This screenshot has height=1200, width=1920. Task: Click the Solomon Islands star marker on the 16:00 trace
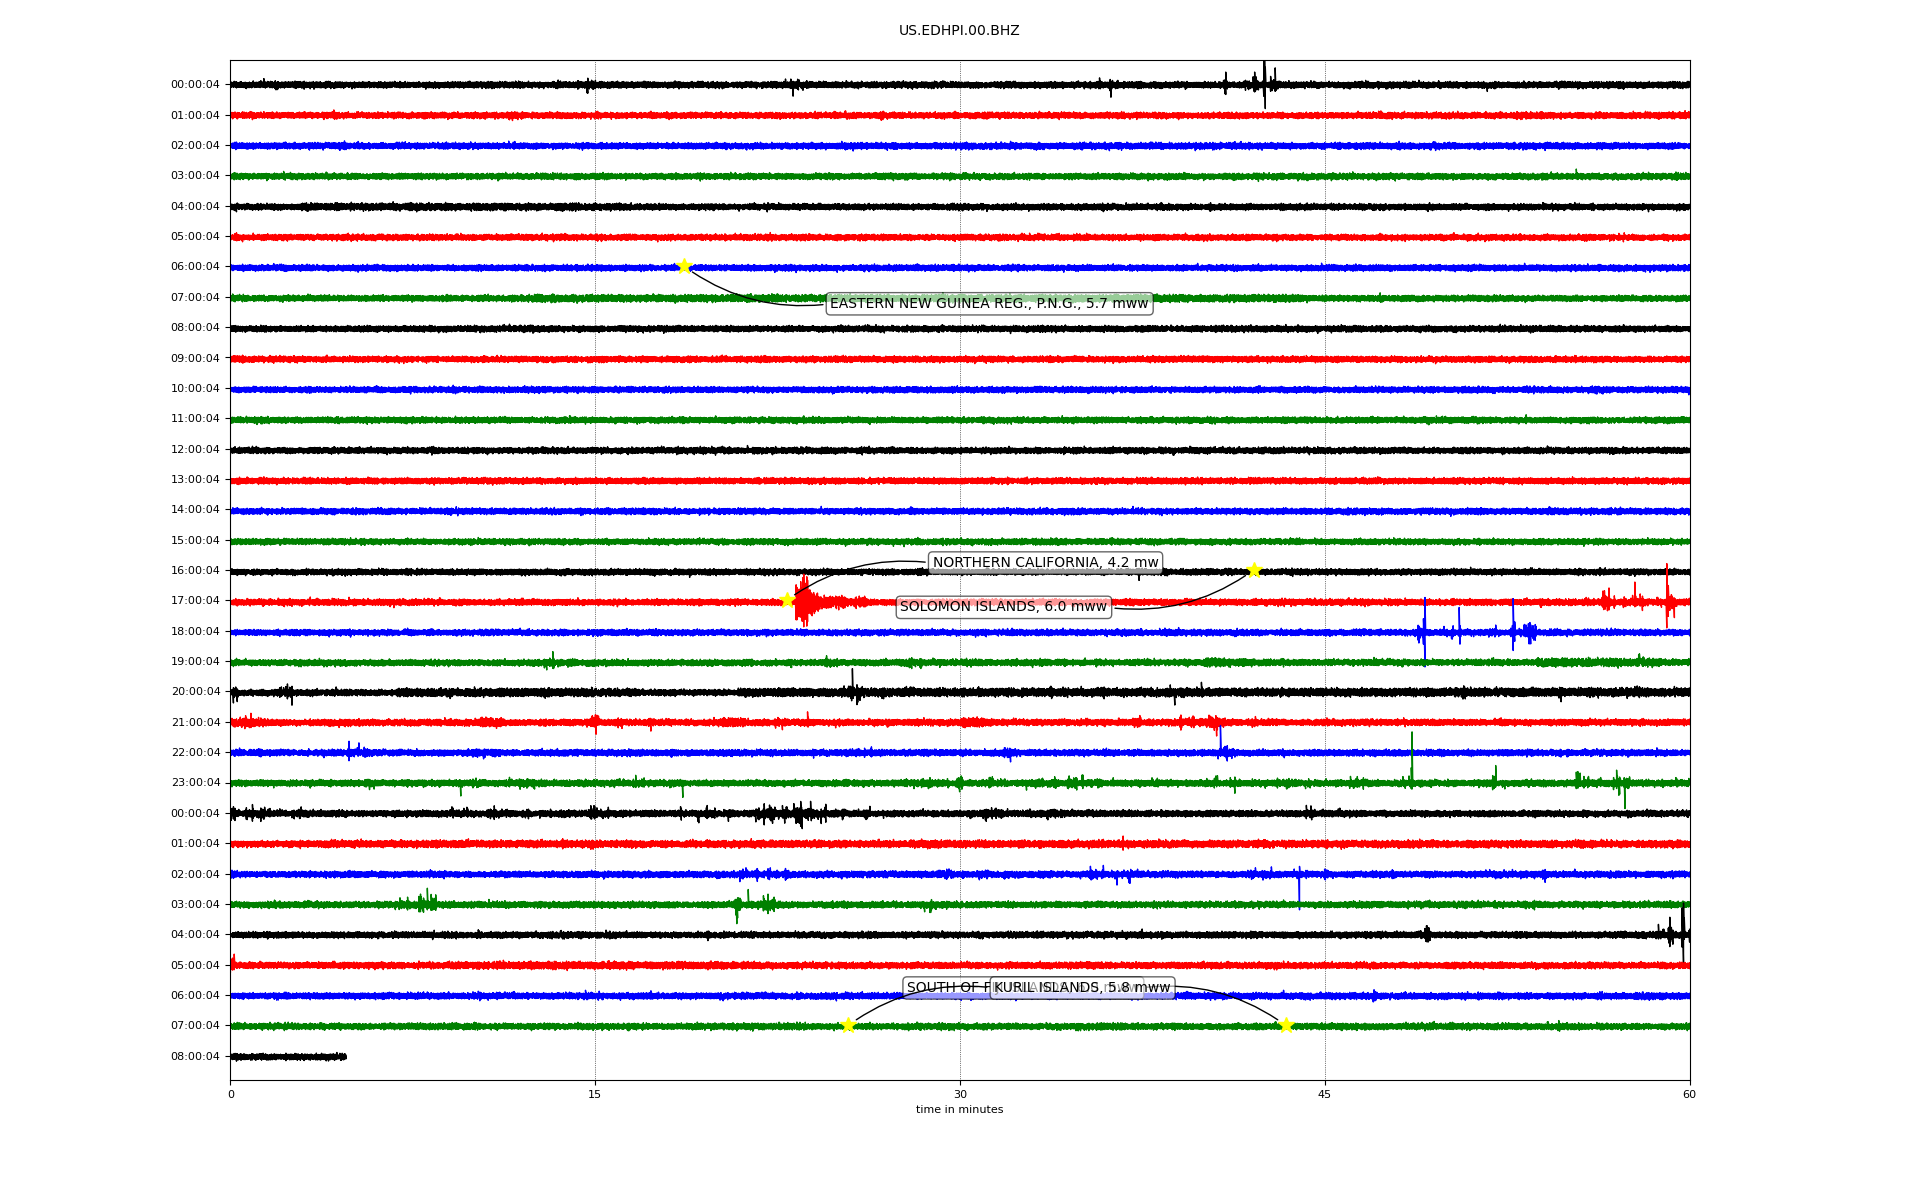1254,570
